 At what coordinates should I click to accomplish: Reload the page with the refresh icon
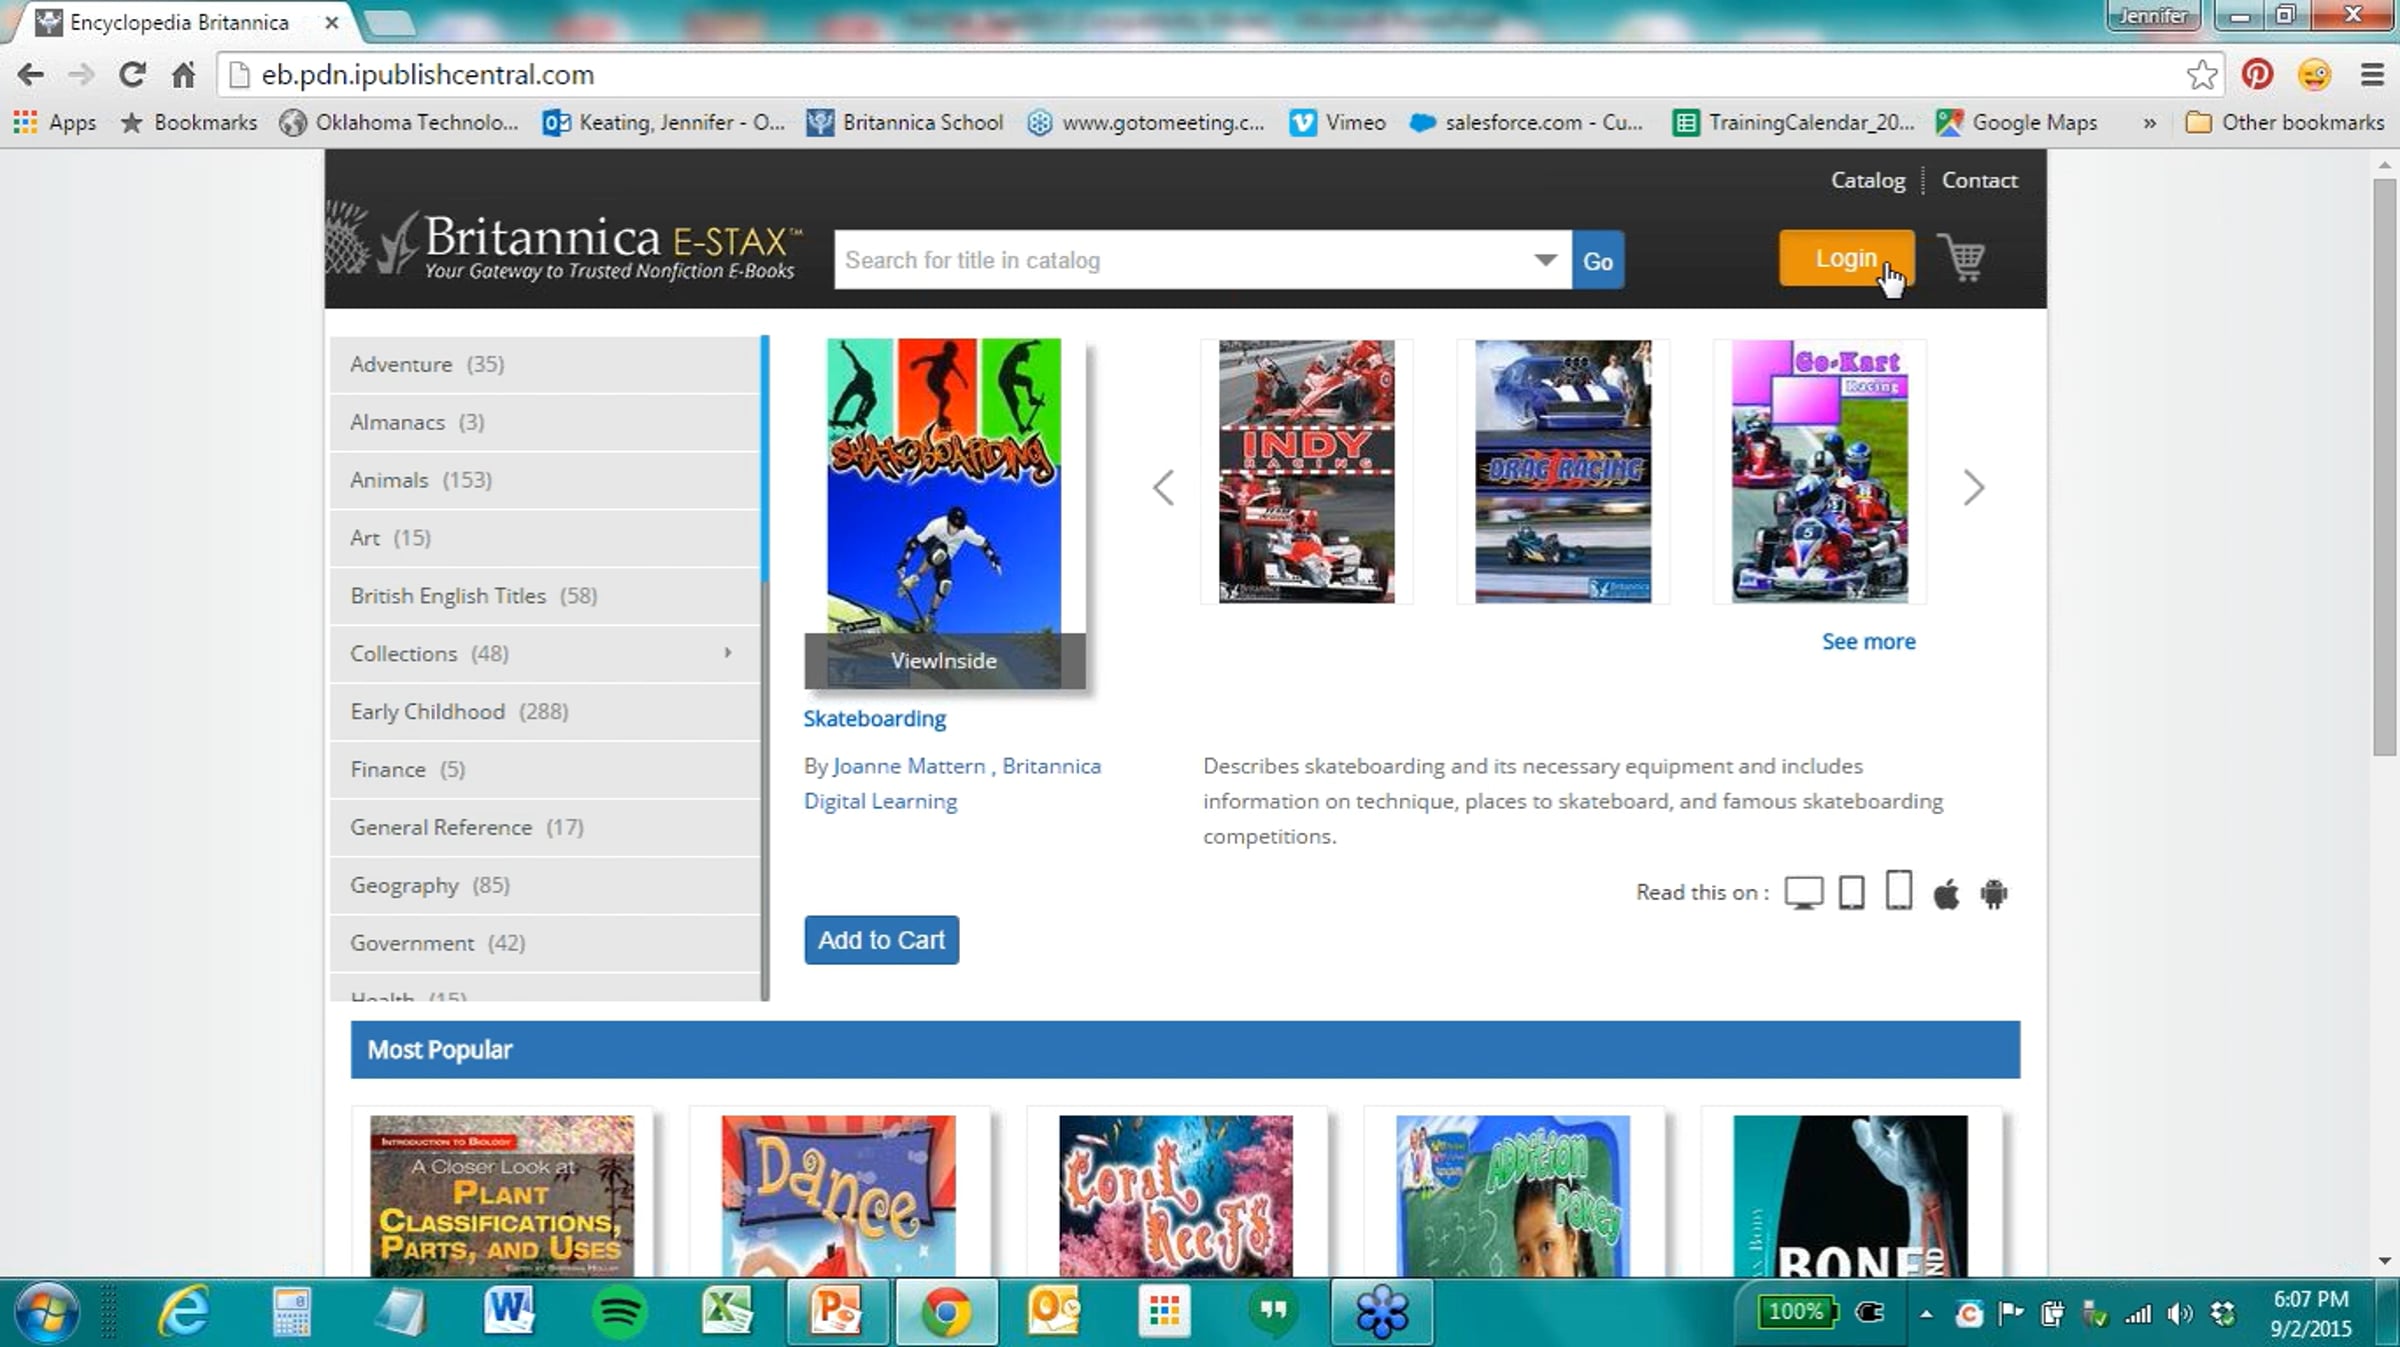pyautogui.click(x=132, y=75)
